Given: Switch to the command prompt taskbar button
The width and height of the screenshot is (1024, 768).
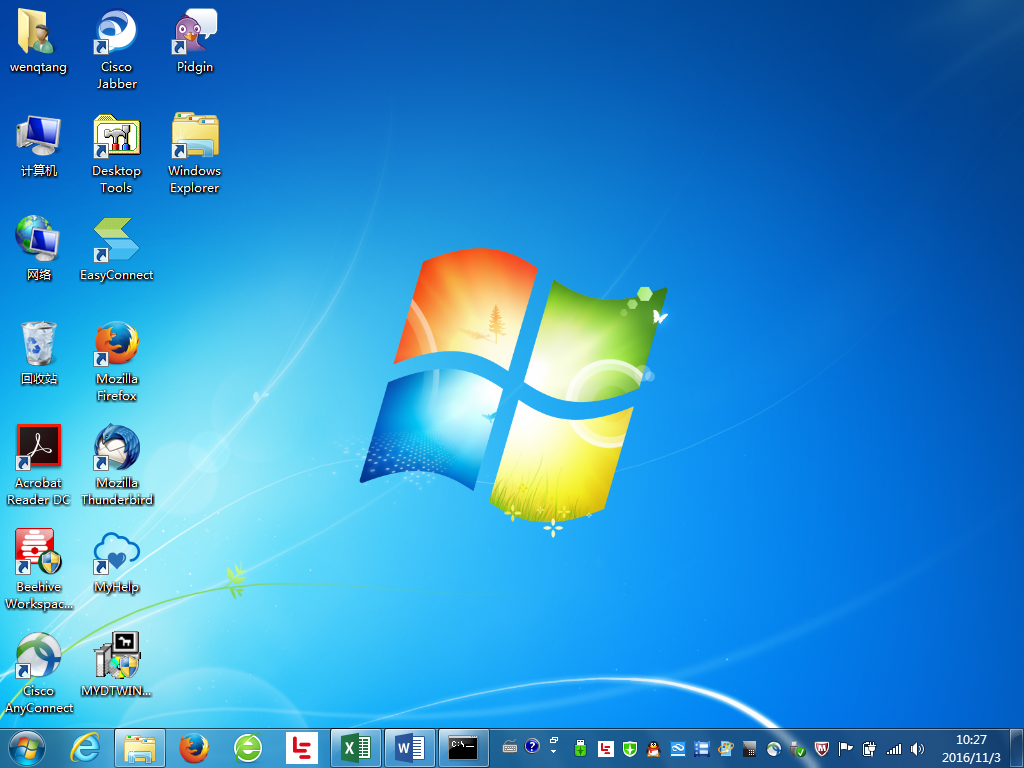Looking at the screenshot, I should point(464,748).
